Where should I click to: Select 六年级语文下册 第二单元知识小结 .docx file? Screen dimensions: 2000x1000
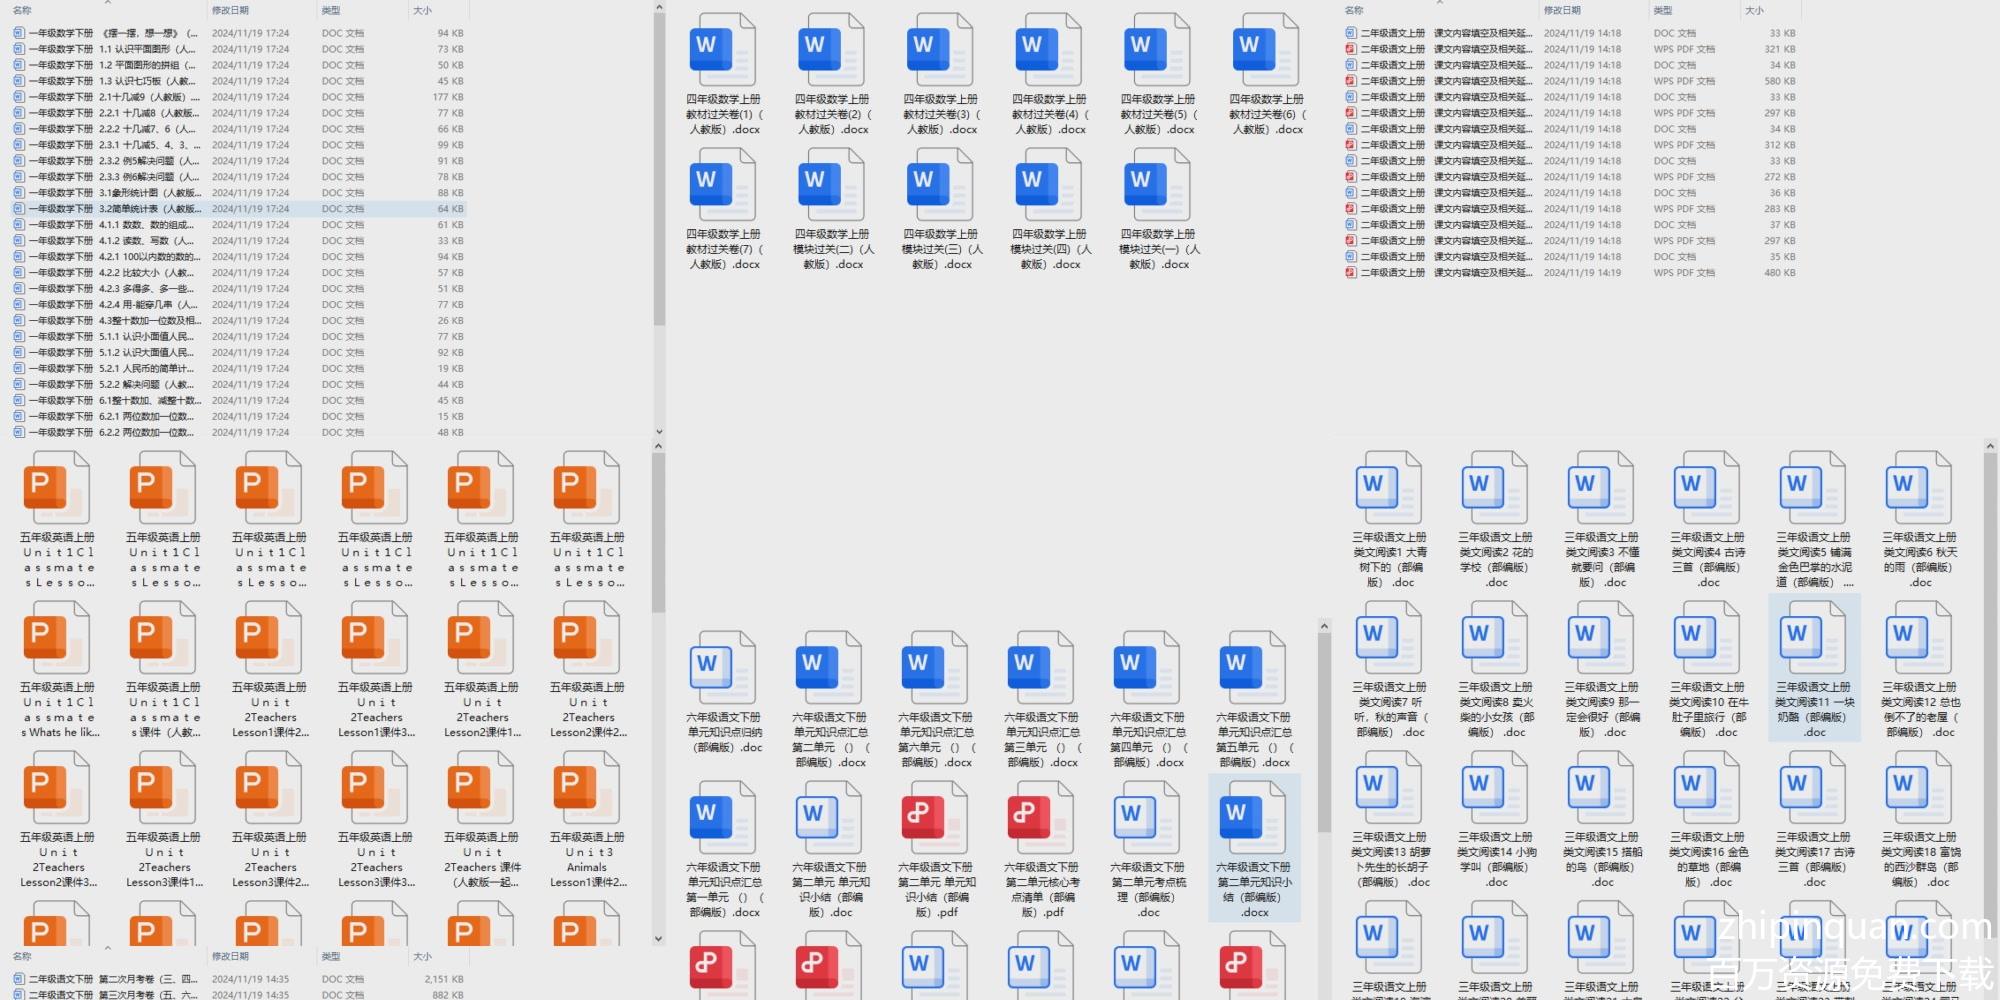click(x=1254, y=820)
